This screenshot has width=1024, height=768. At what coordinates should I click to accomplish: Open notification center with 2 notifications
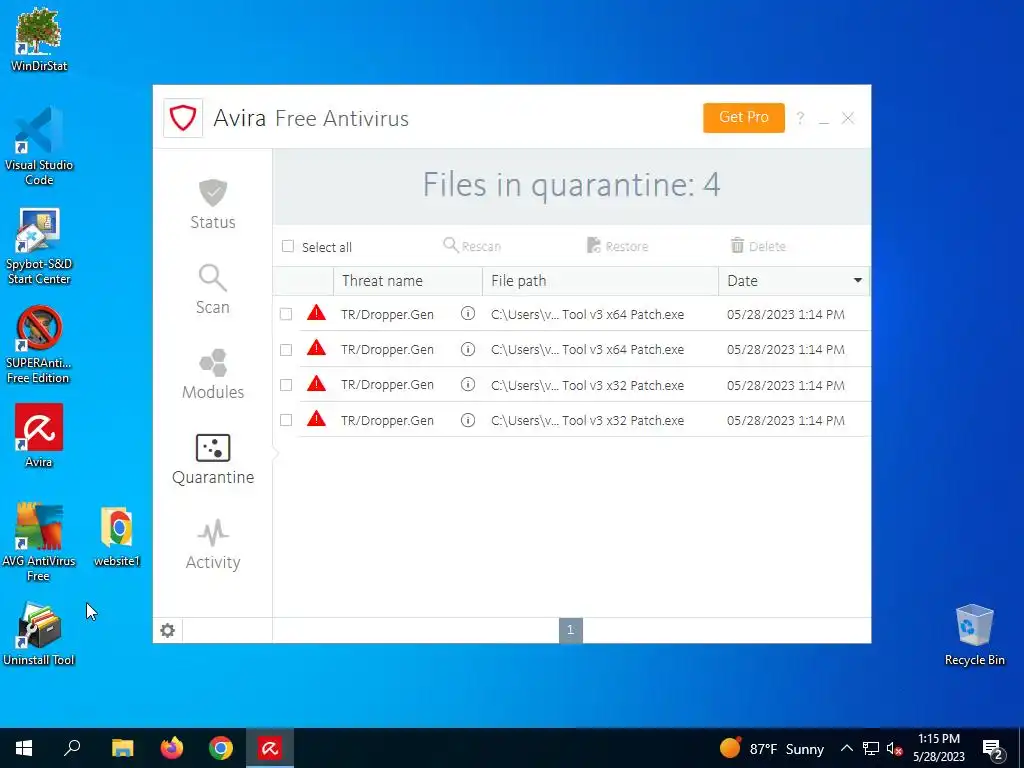tap(993, 749)
